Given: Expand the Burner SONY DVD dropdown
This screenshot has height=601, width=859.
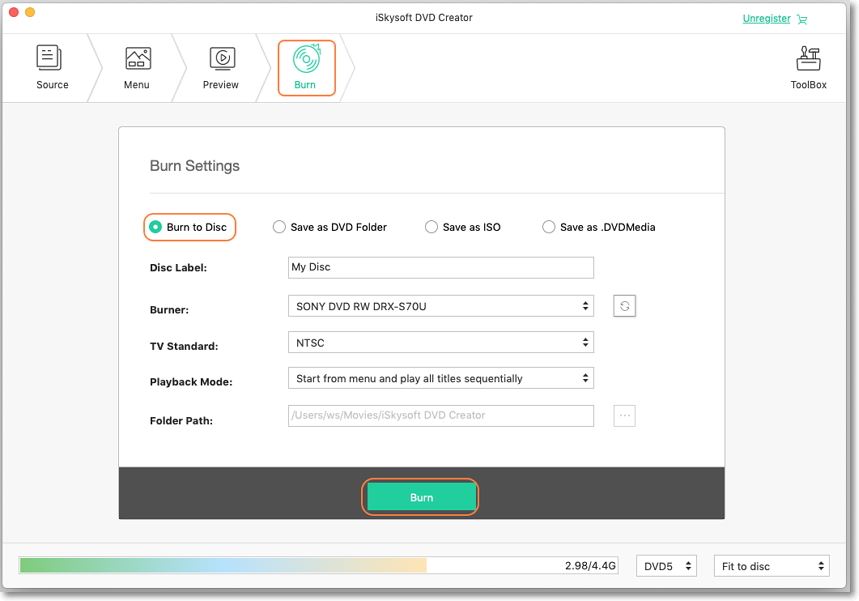Looking at the screenshot, I should 440,306.
